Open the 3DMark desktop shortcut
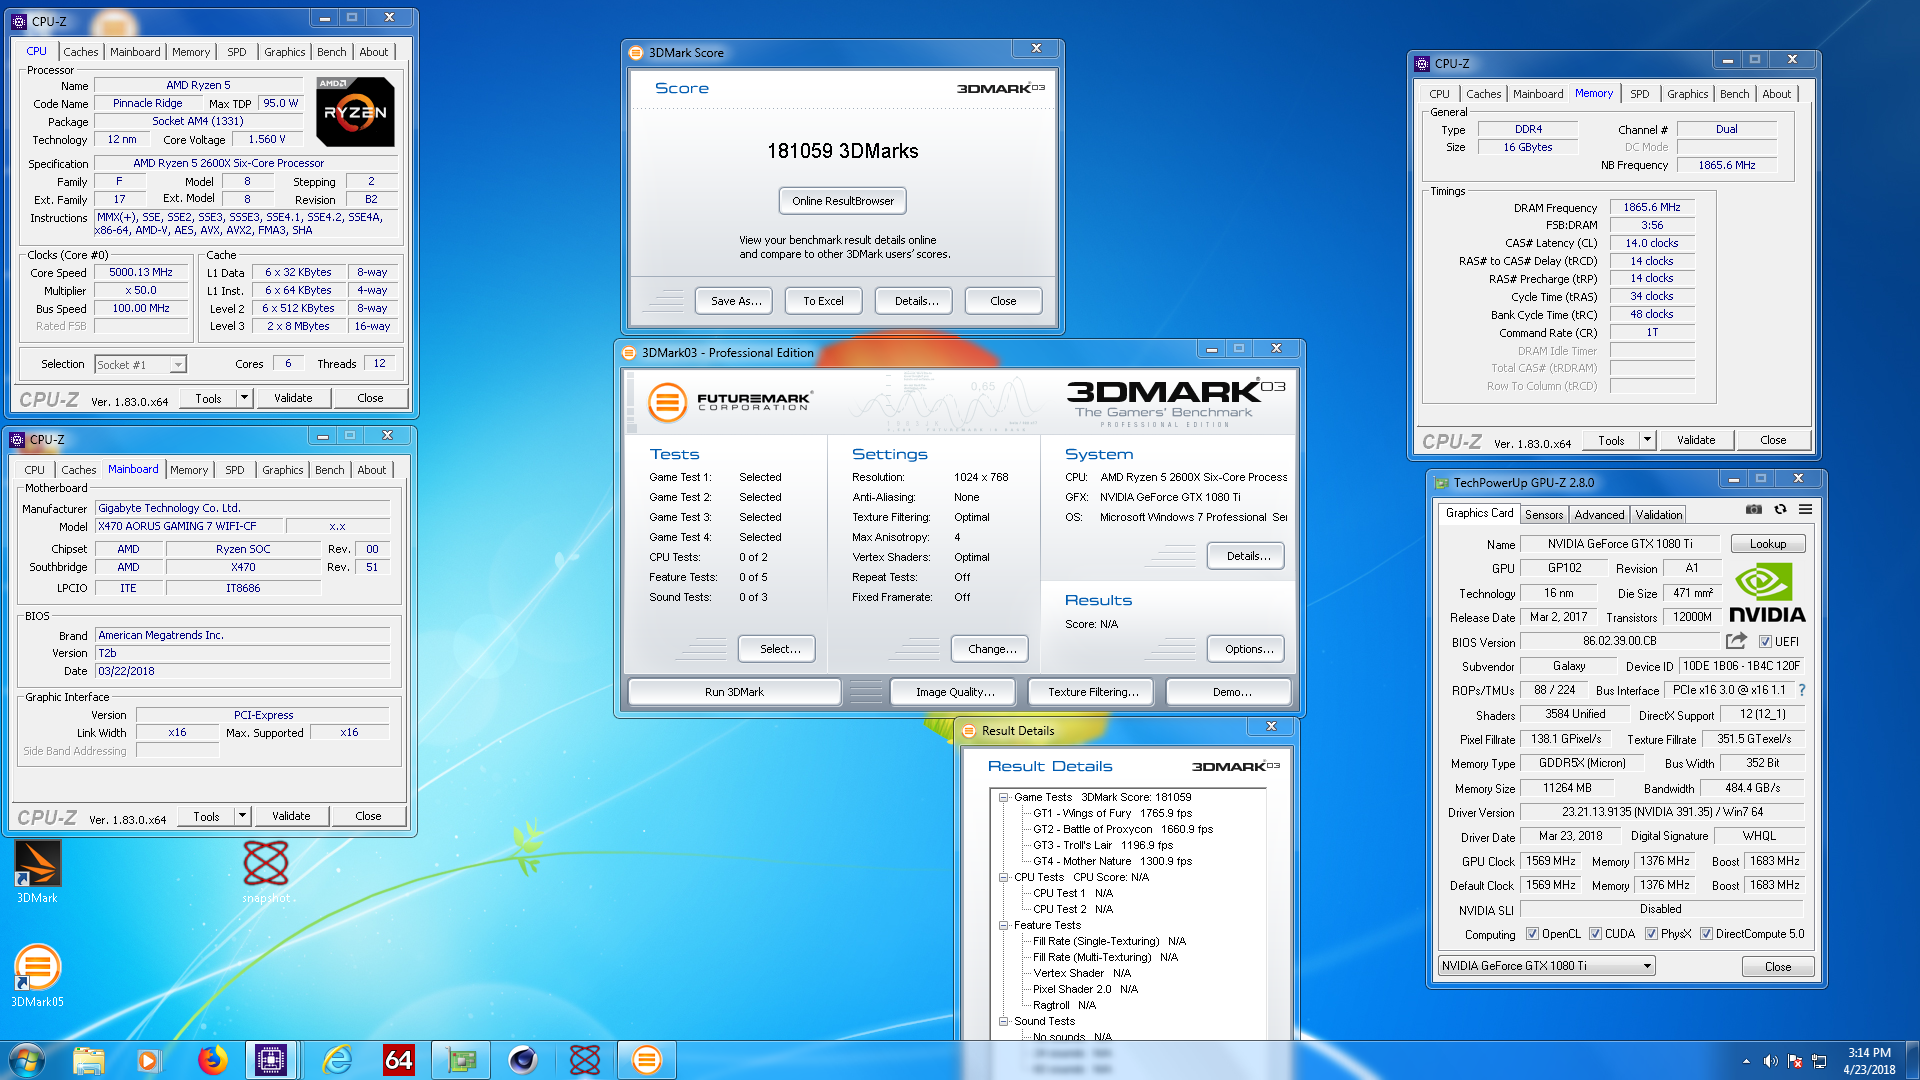This screenshot has height=1080, width=1920. (37, 871)
